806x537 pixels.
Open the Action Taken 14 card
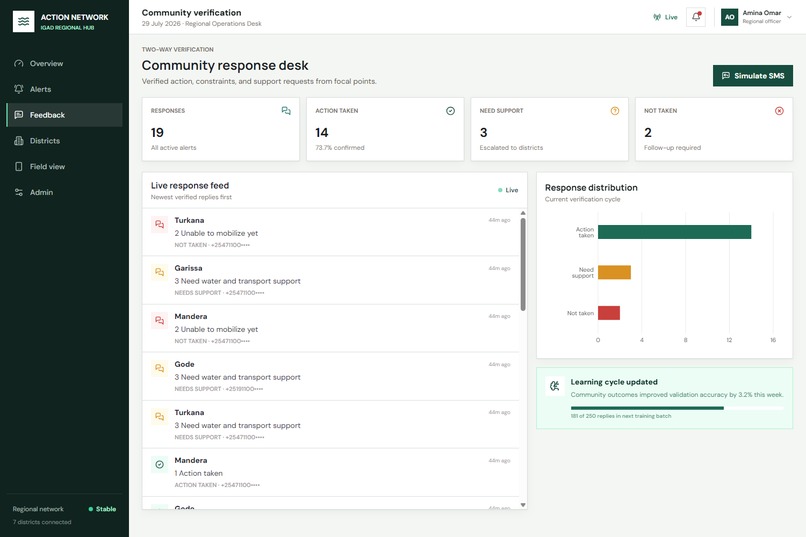coord(385,129)
